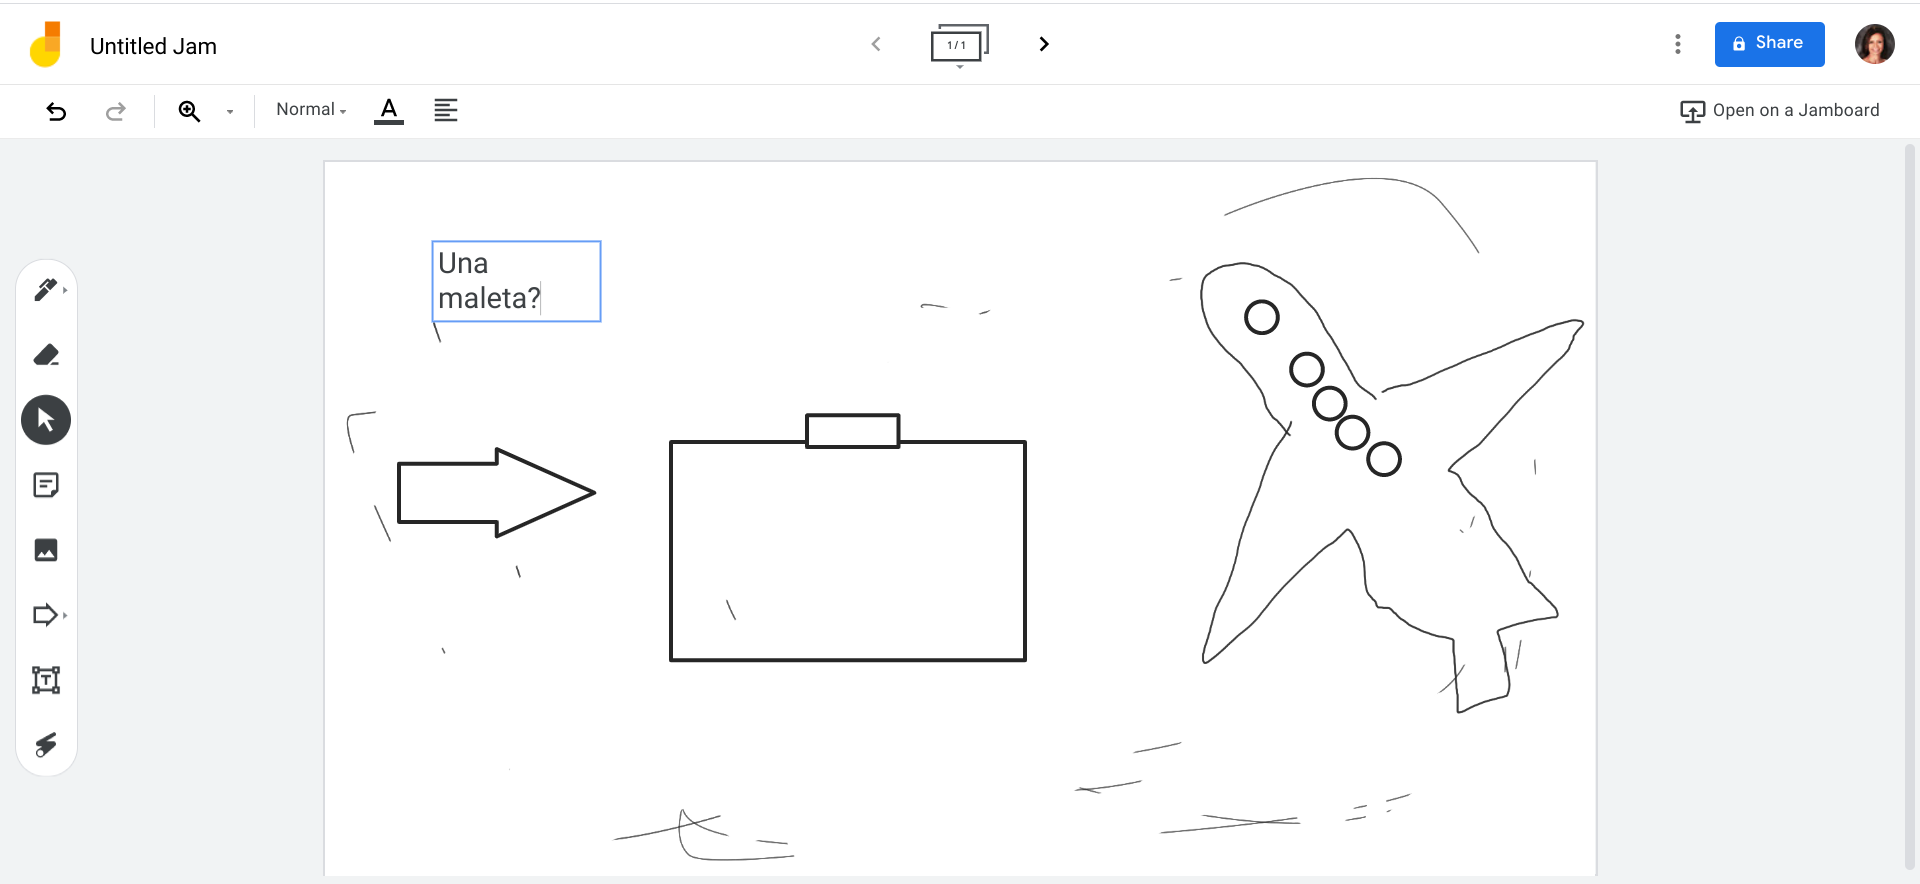Redo the undone action
The width and height of the screenshot is (1920, 884).
pos(116,111)
